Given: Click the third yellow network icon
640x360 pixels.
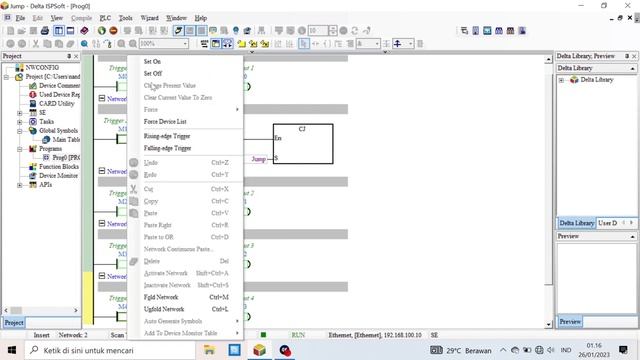Looking at the screenshot, I should pyautogui.click(x=264, y=44).
